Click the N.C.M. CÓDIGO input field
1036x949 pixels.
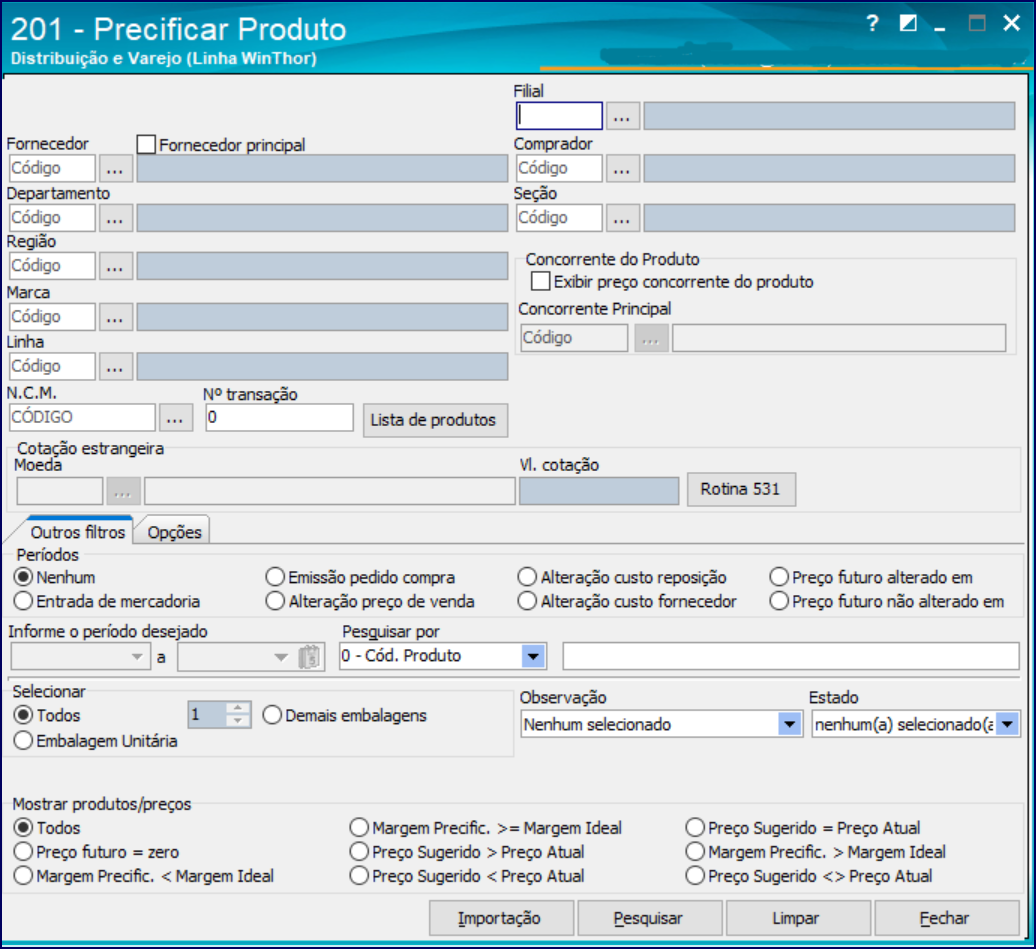[x=82, y=418]
